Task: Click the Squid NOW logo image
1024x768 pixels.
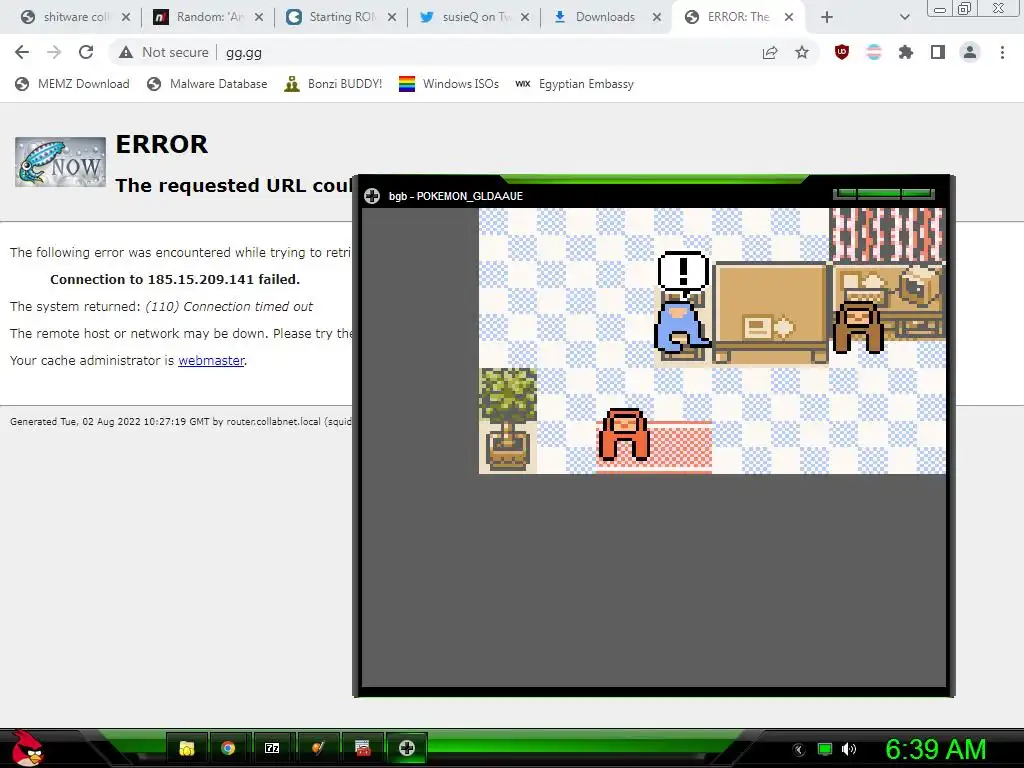Action: coord(60,162)
